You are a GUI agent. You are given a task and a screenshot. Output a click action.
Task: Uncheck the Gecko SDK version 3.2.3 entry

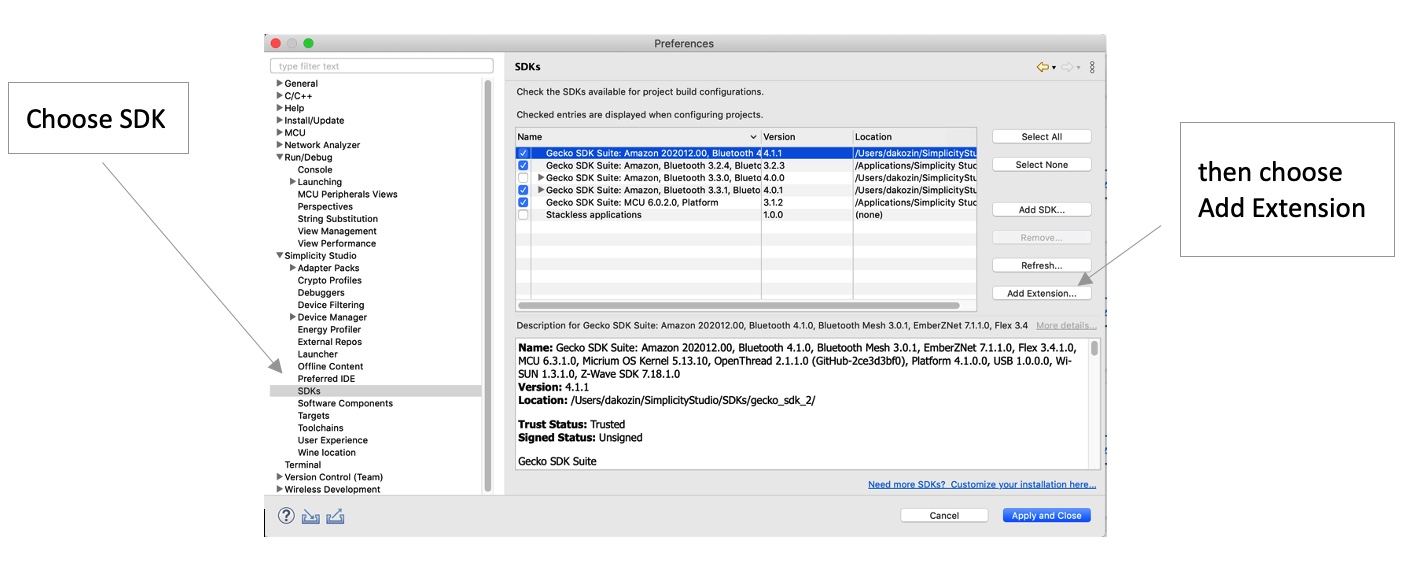(x=523, y=165)
